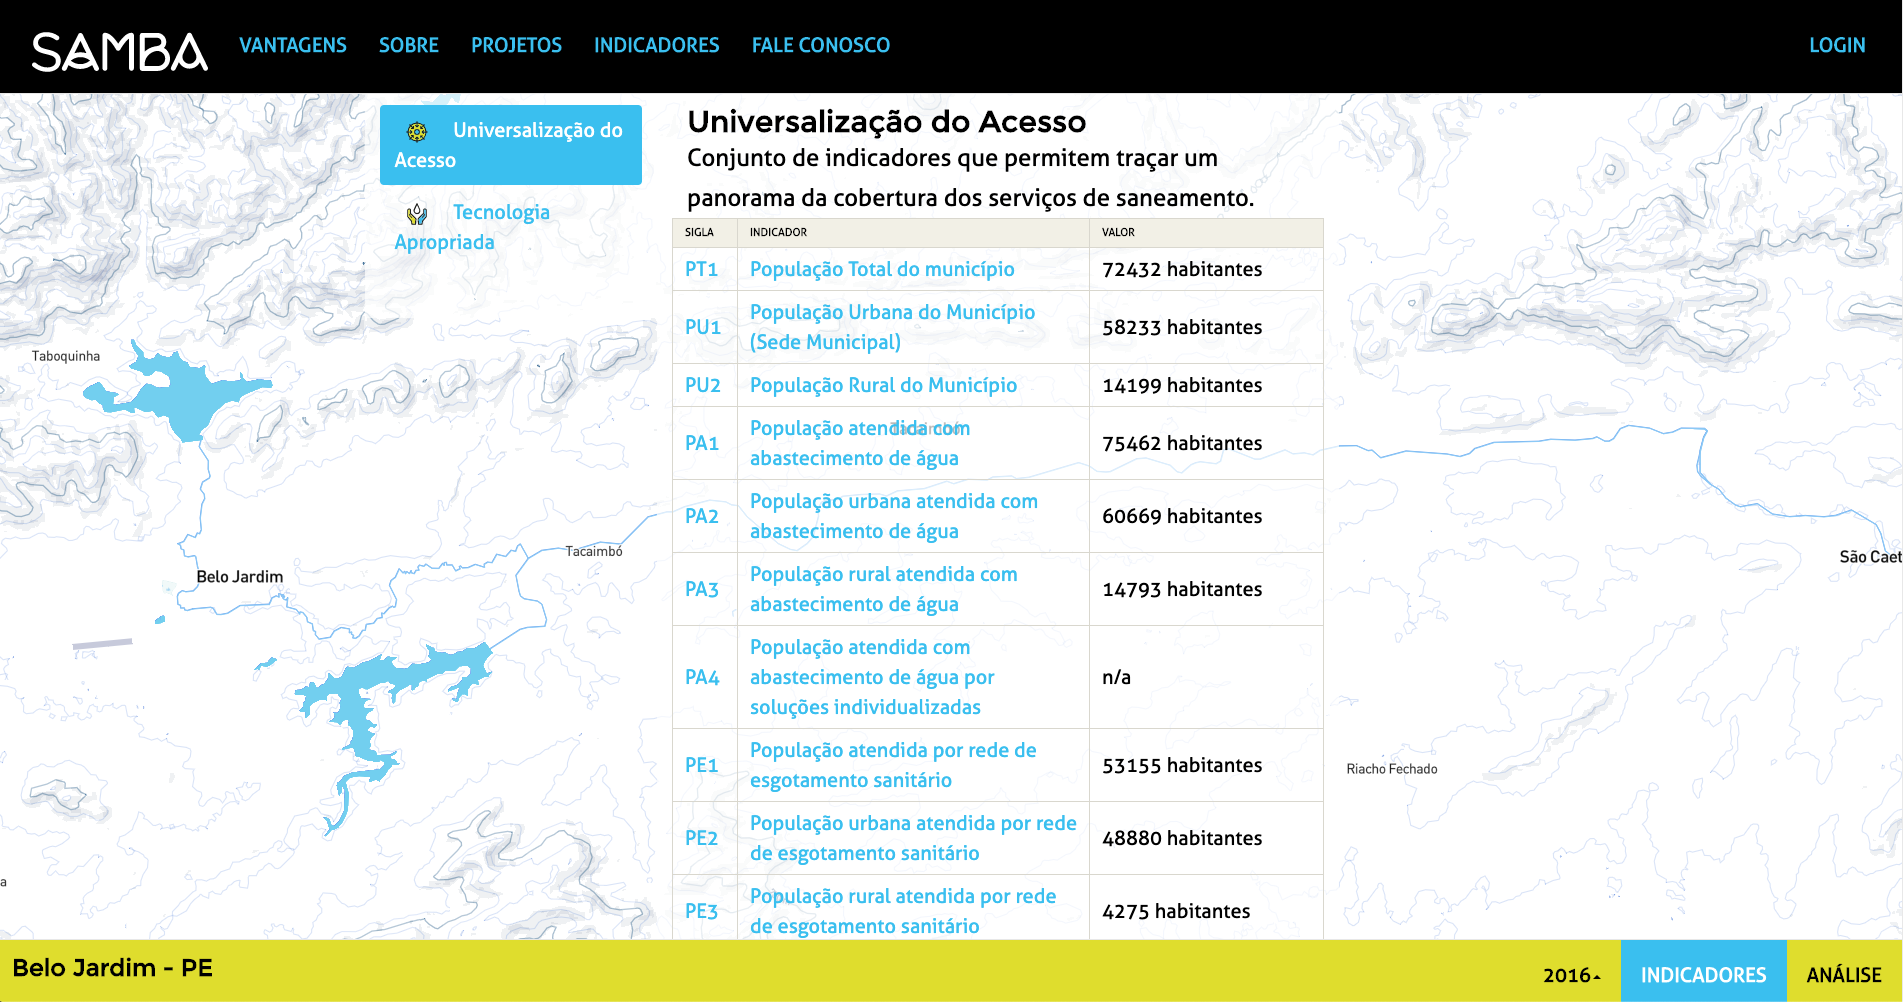Select the INDICADORES tab in bottom bar

click(1703, 974)
